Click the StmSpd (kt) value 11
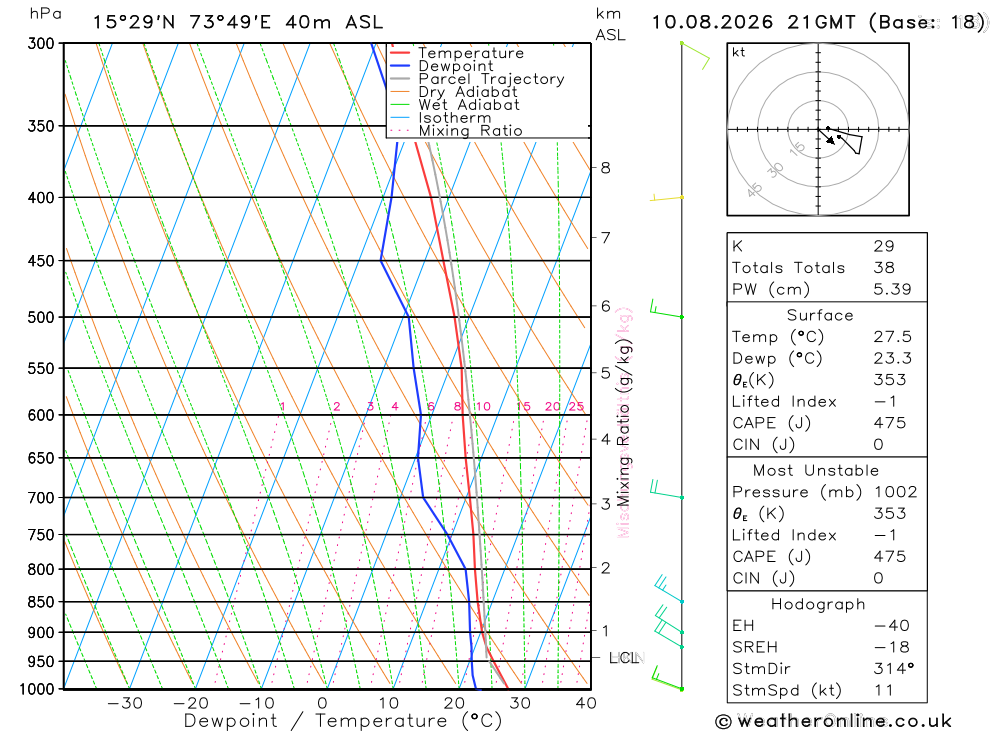1000x733 pixels. click(x=884, y=690)
